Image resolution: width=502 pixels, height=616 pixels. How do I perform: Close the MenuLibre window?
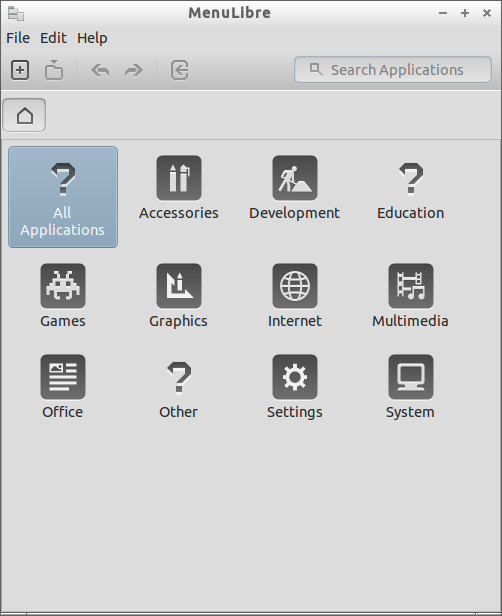click(487, 13)
